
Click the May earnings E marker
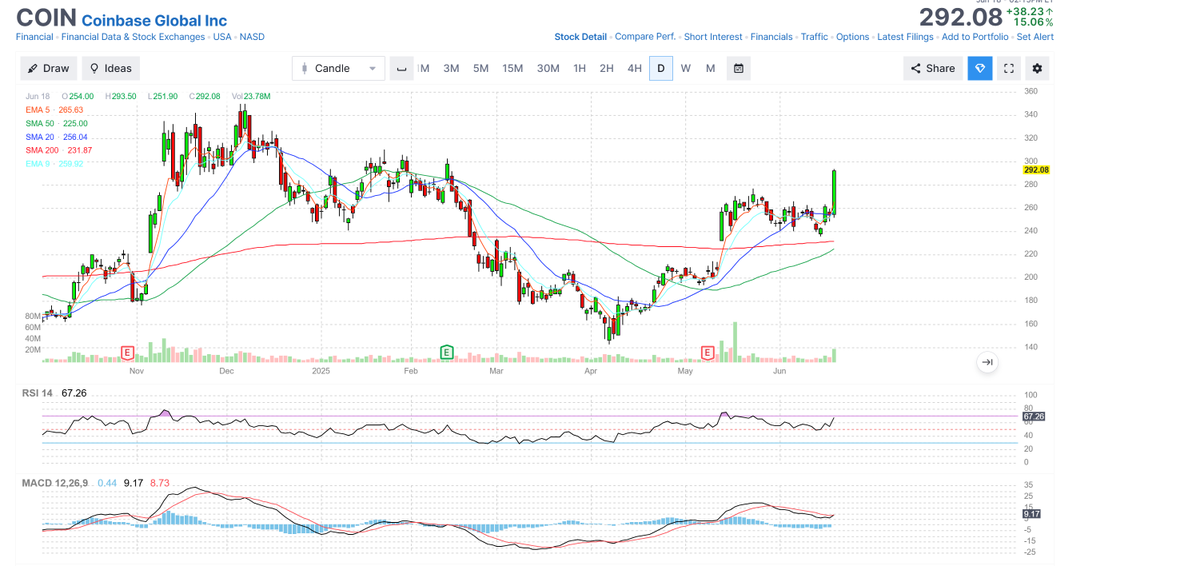click(x=708, y=353)
